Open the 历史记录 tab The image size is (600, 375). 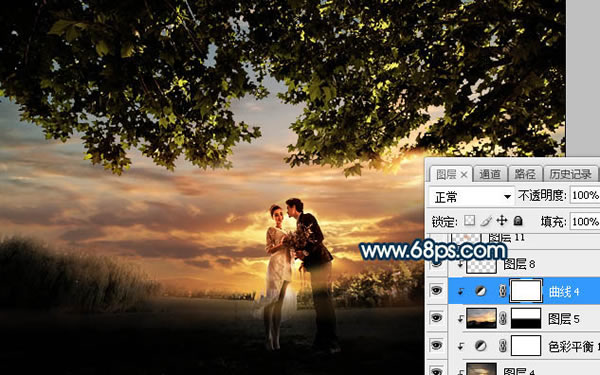571,174
